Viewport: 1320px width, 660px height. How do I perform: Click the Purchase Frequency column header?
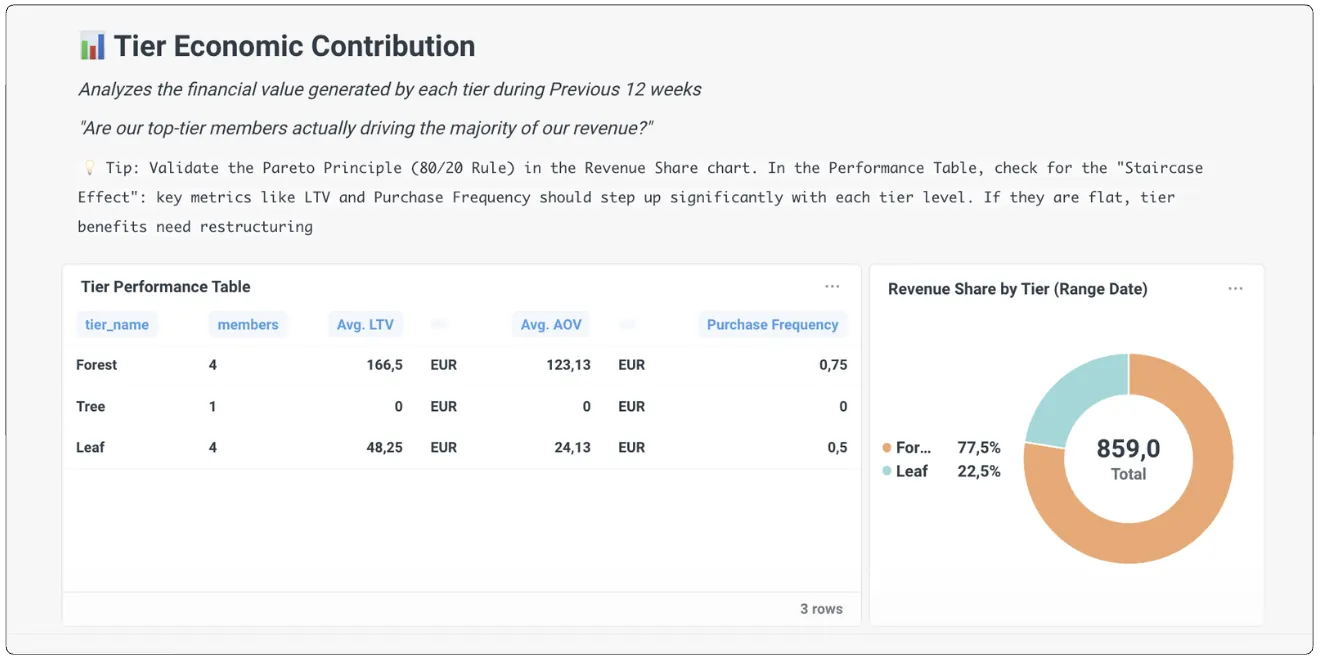tap(772, 324)
